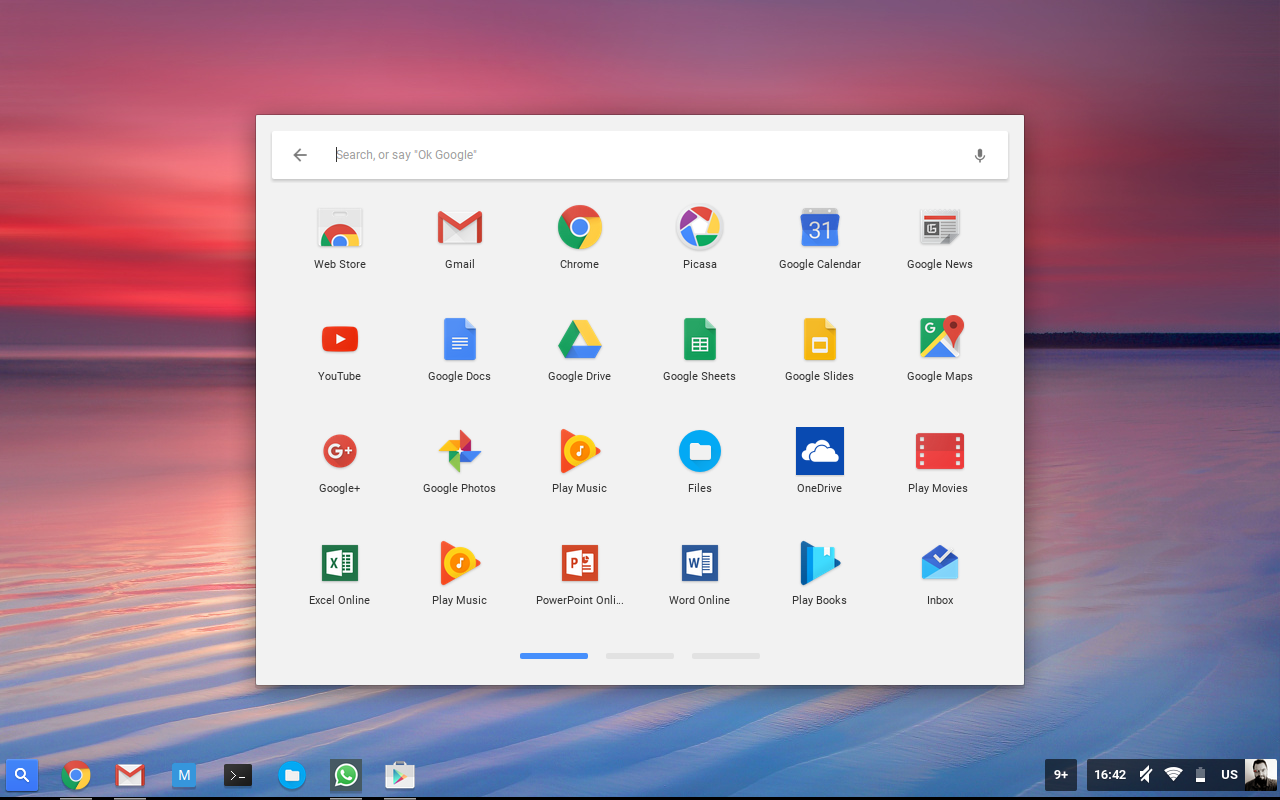Open Play Movies
This screenshot has height=800, width=1280.
(940, 462)
